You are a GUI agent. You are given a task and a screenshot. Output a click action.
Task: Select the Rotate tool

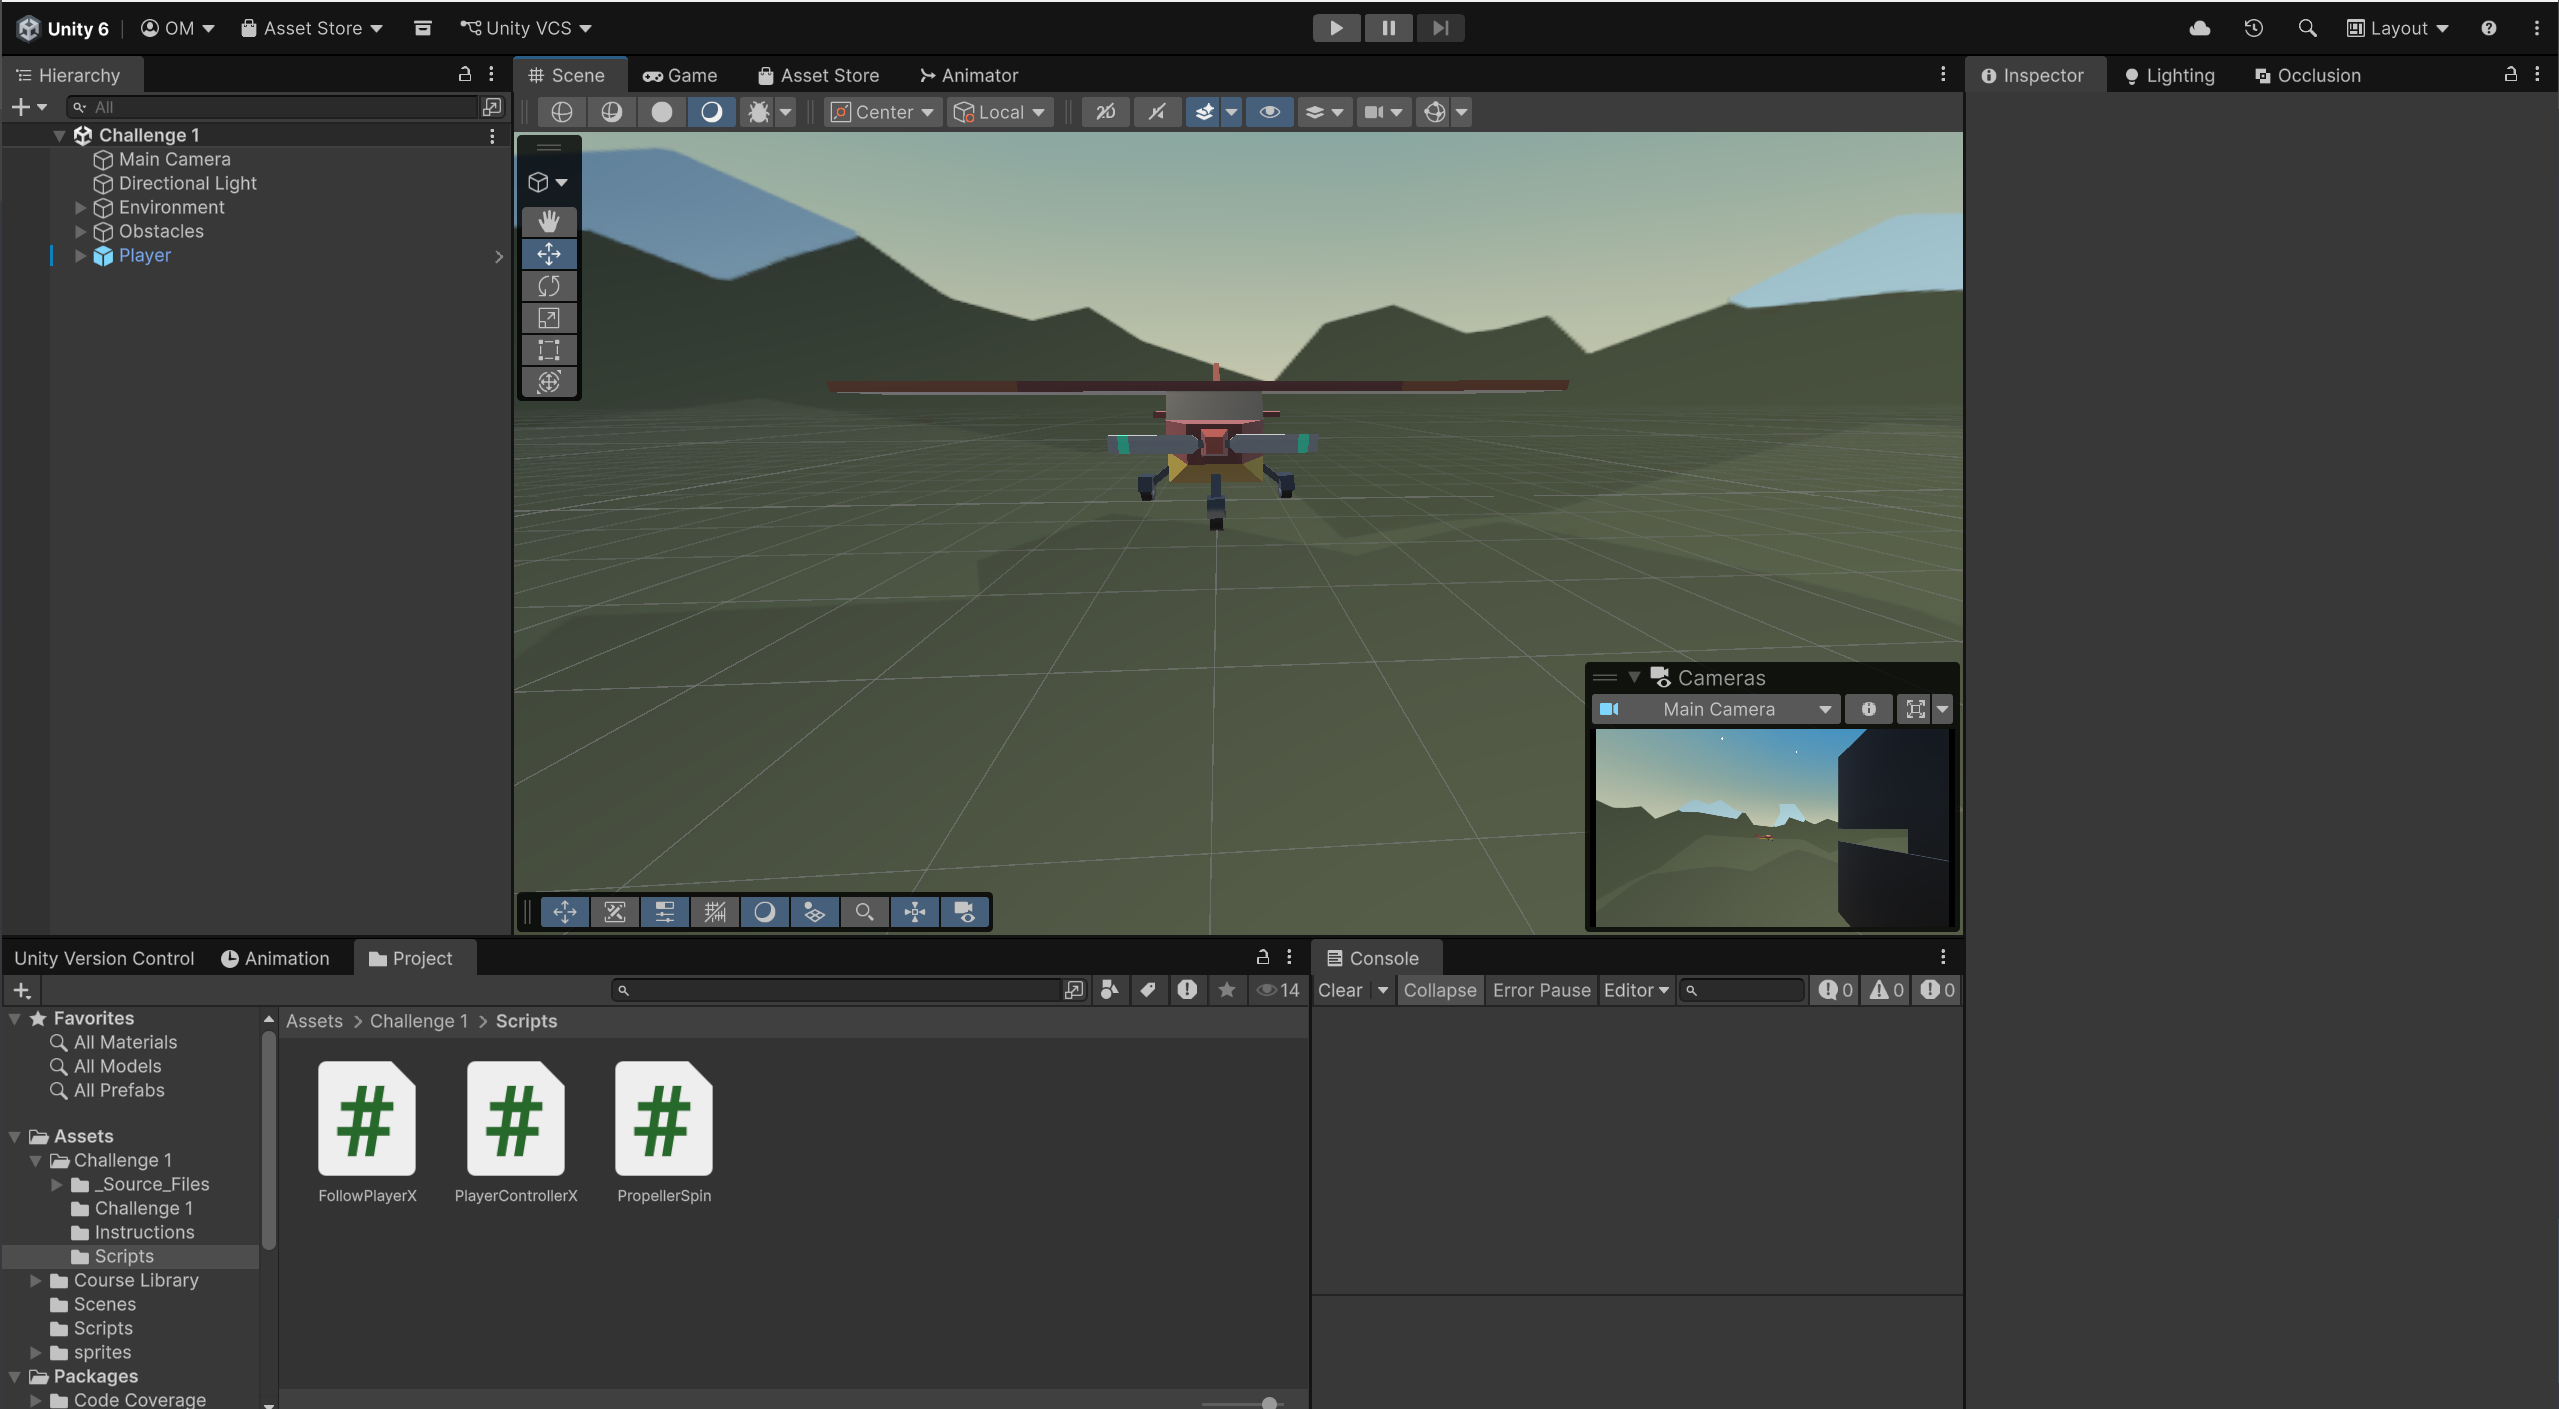(548, 286)
